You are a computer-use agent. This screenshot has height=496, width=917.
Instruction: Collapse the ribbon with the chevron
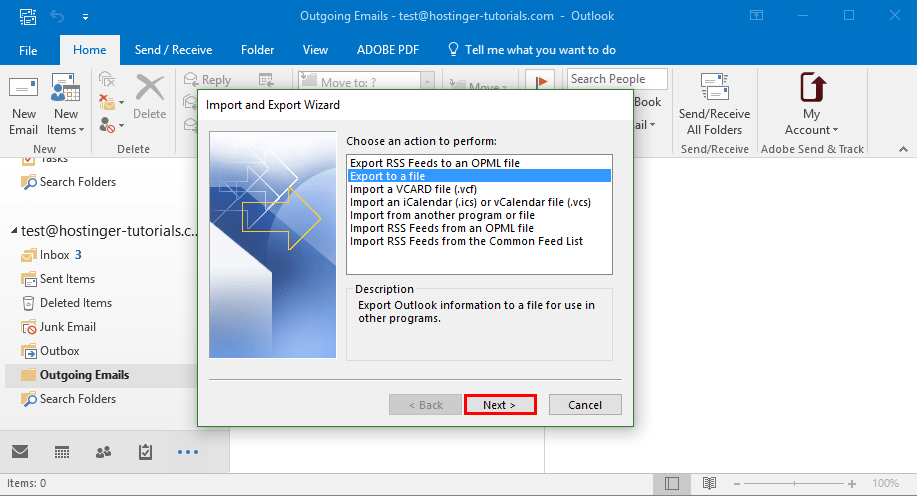click(903, 149)
